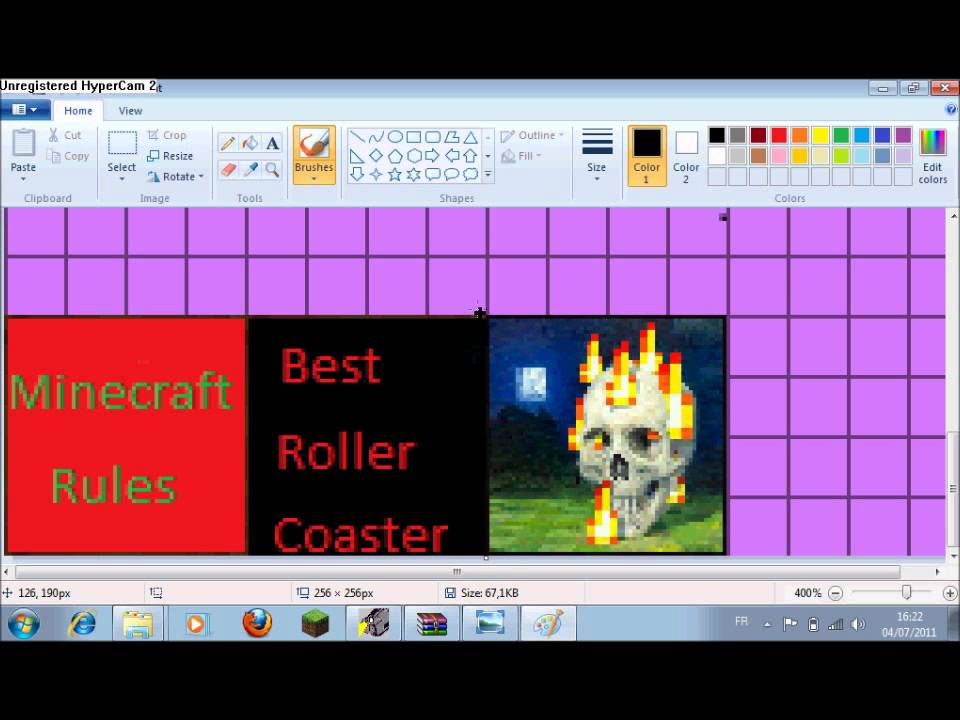Choose the Rounded rectangular callout shape
This screenshot has width=960, height=720.
pos(433,174)
